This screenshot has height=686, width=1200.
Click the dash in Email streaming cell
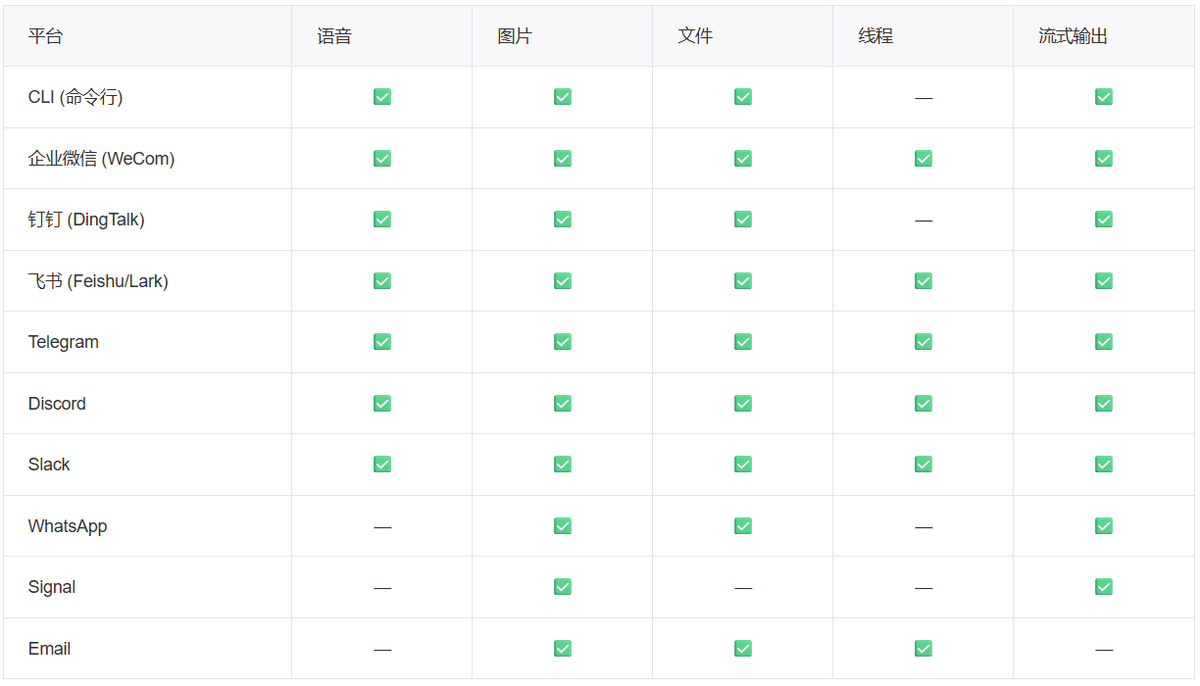coord(1103,649)
